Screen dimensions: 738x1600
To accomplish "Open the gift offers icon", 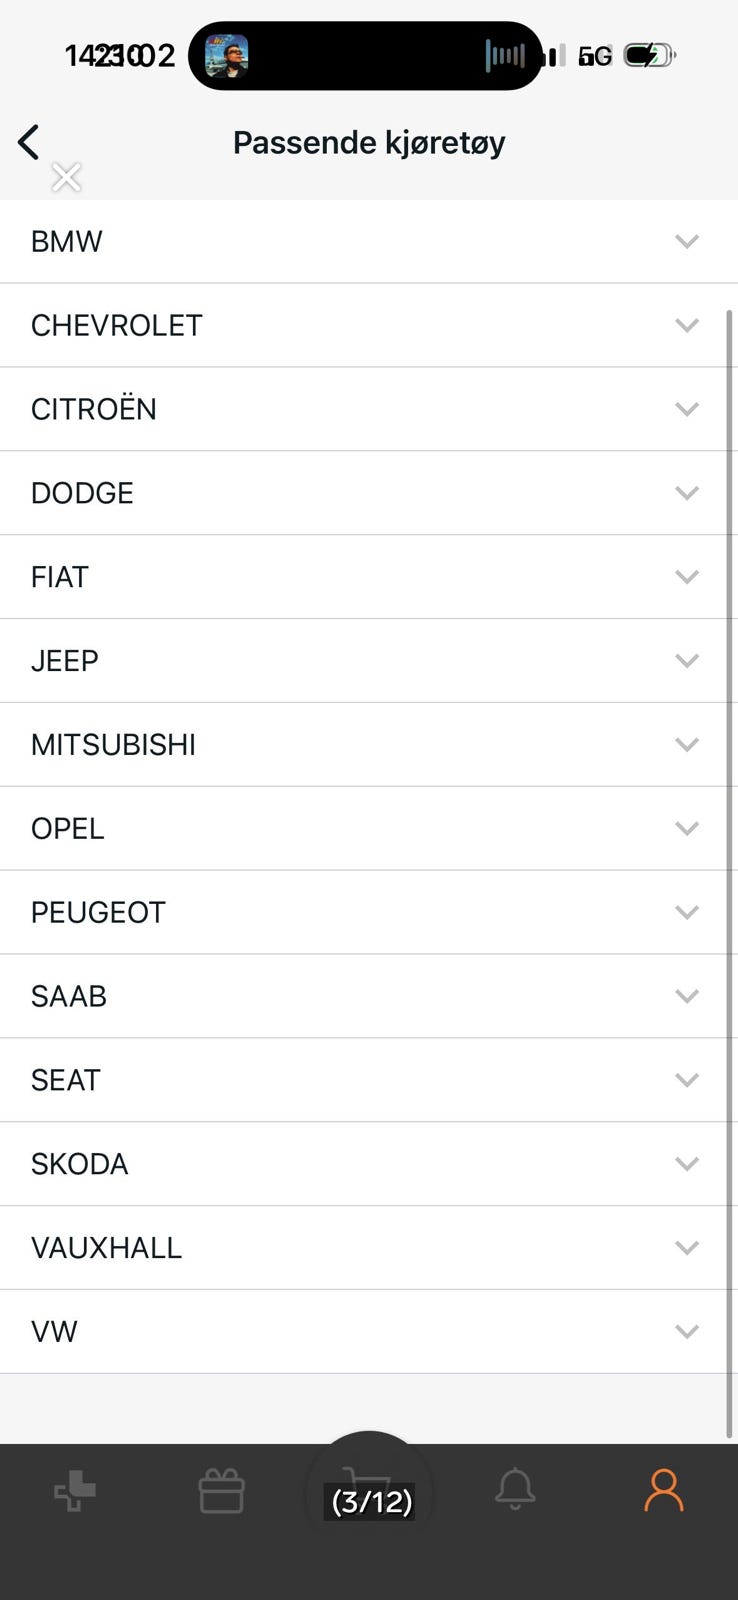I will (221, 1491).
